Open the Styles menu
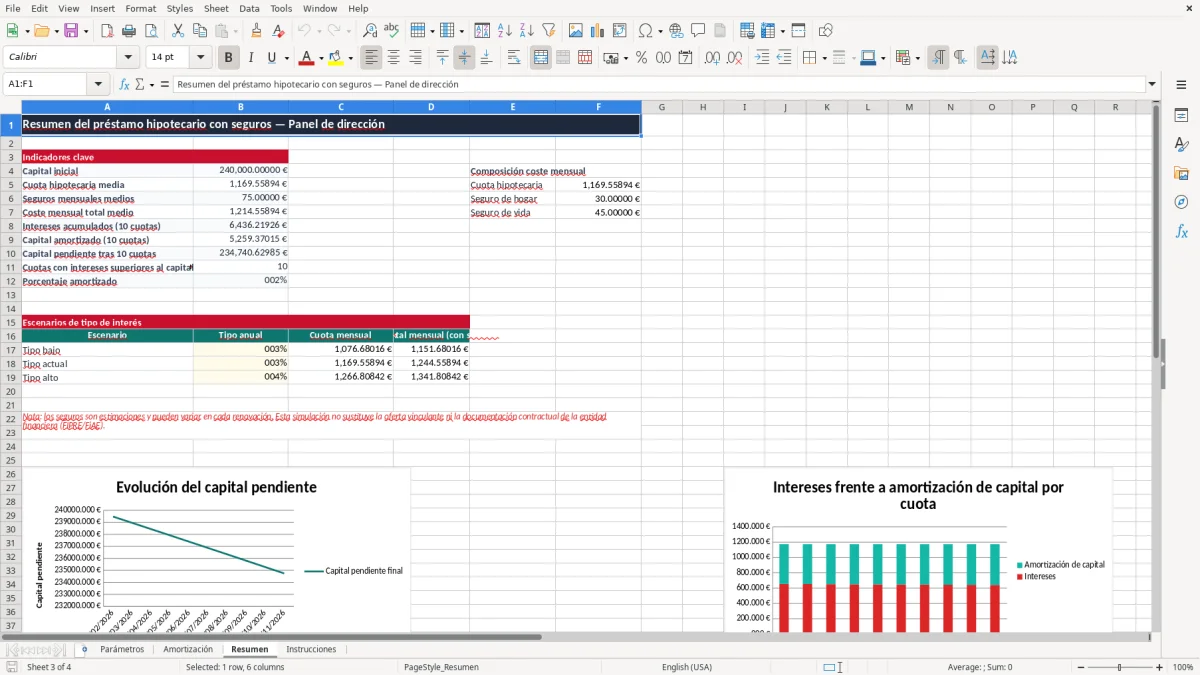Viewport: 1200px width, 675px height. coord(180,8)
